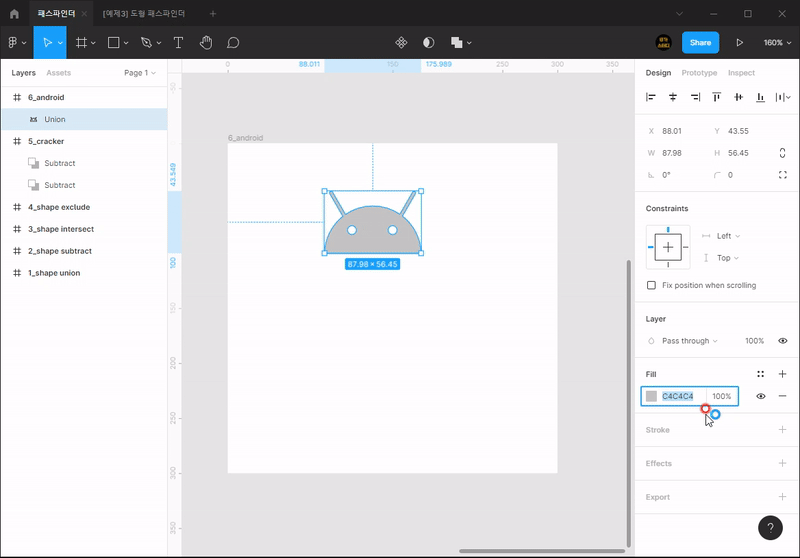Open the gray fill color swatch
This screenshot has height=558, width=800.
651,396
